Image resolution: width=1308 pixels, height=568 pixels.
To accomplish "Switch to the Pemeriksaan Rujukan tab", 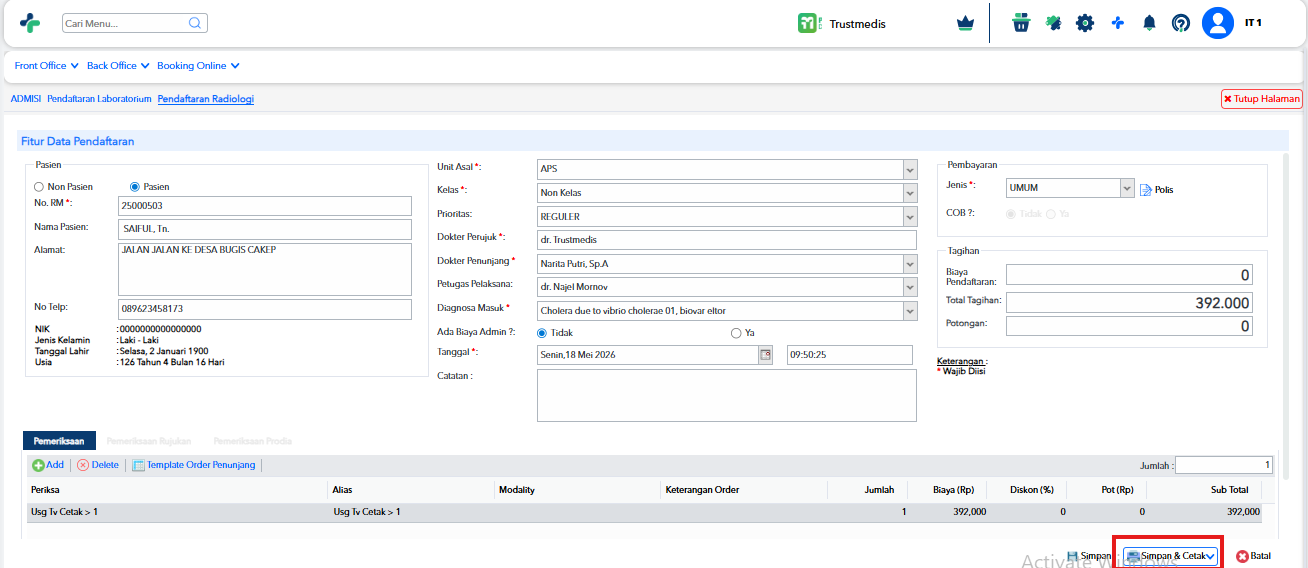I will pos(148,440).
